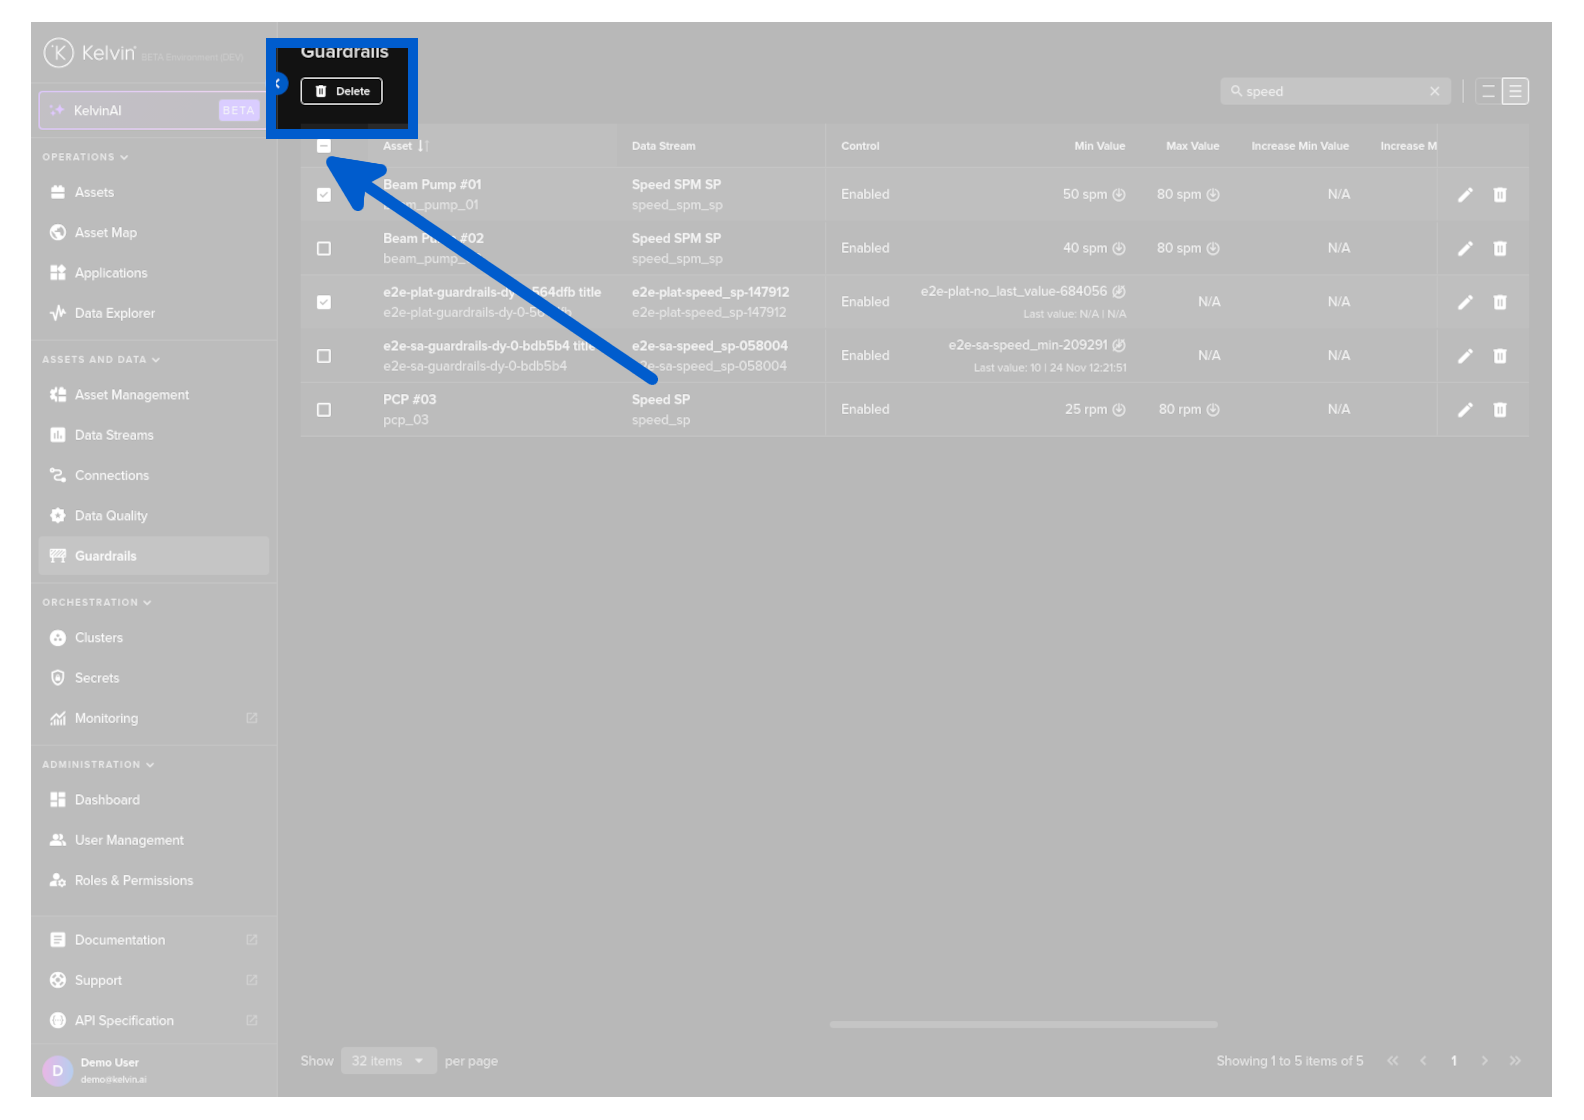Clear the speed search with X icon
This screenshot has height=1120, width=1584.
tap(1435, 91)
